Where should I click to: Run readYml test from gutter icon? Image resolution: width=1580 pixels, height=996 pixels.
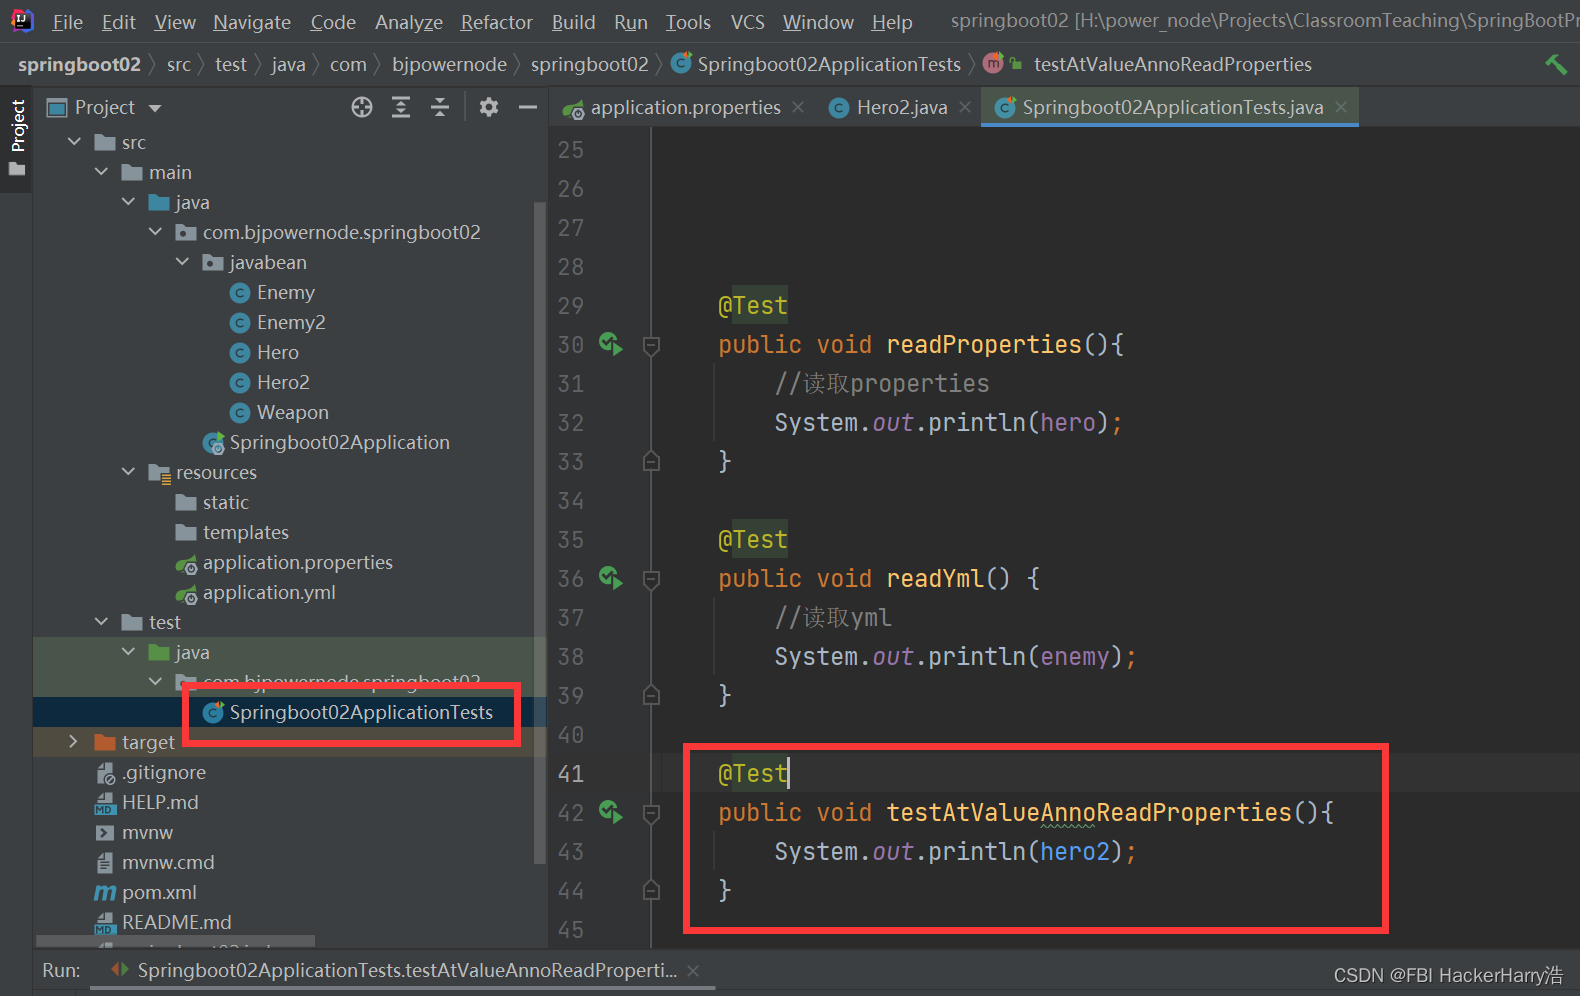(610, 578)
